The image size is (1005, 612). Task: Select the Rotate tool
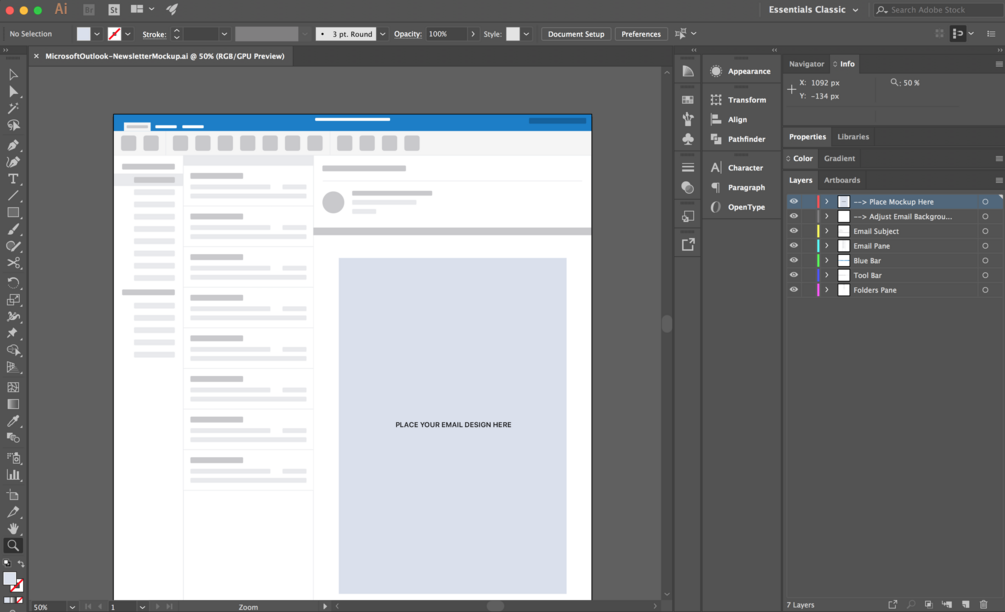coord(13,283)
